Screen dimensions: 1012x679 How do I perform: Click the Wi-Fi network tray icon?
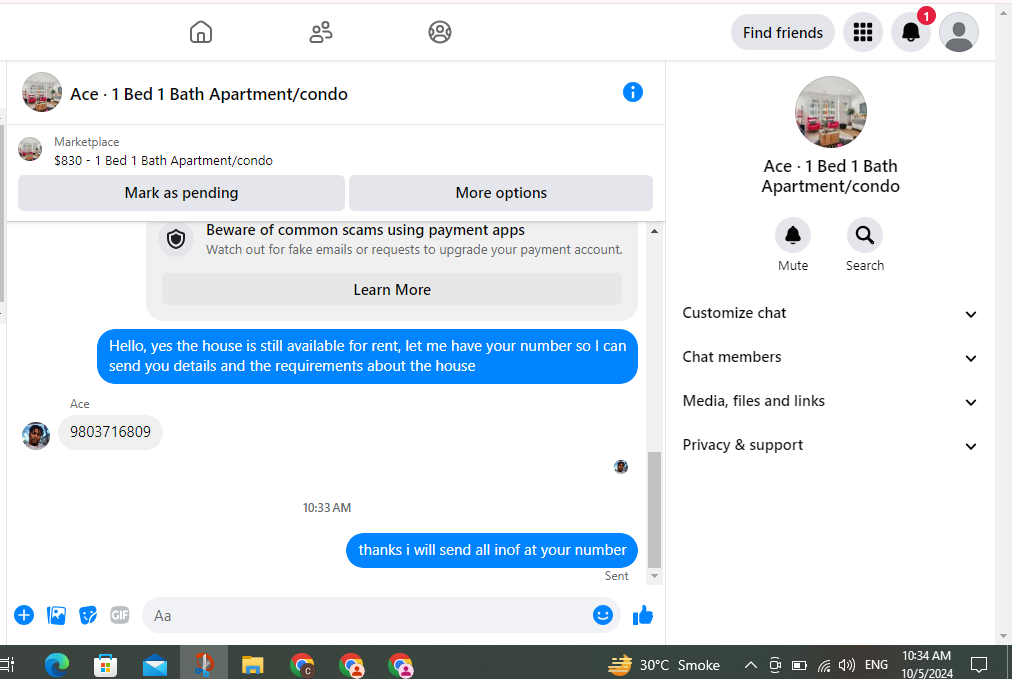point(824,665)
